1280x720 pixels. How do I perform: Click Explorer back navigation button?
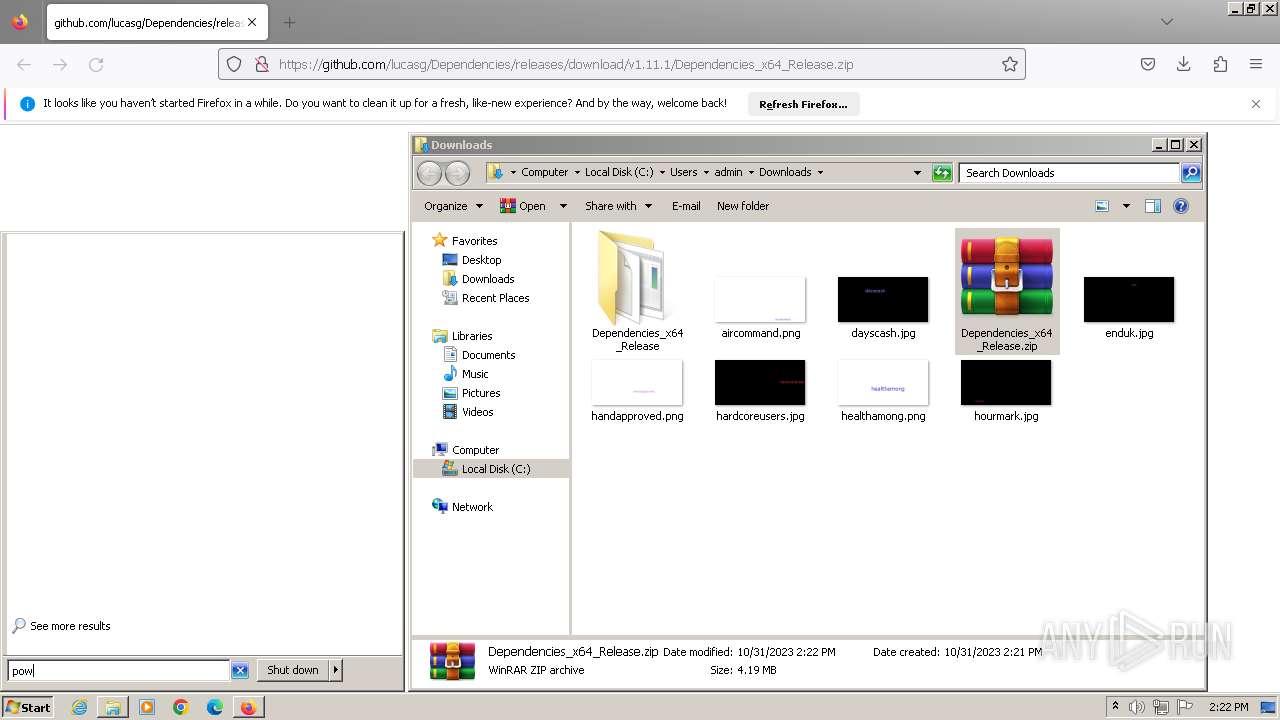click(x=429, y=173)
